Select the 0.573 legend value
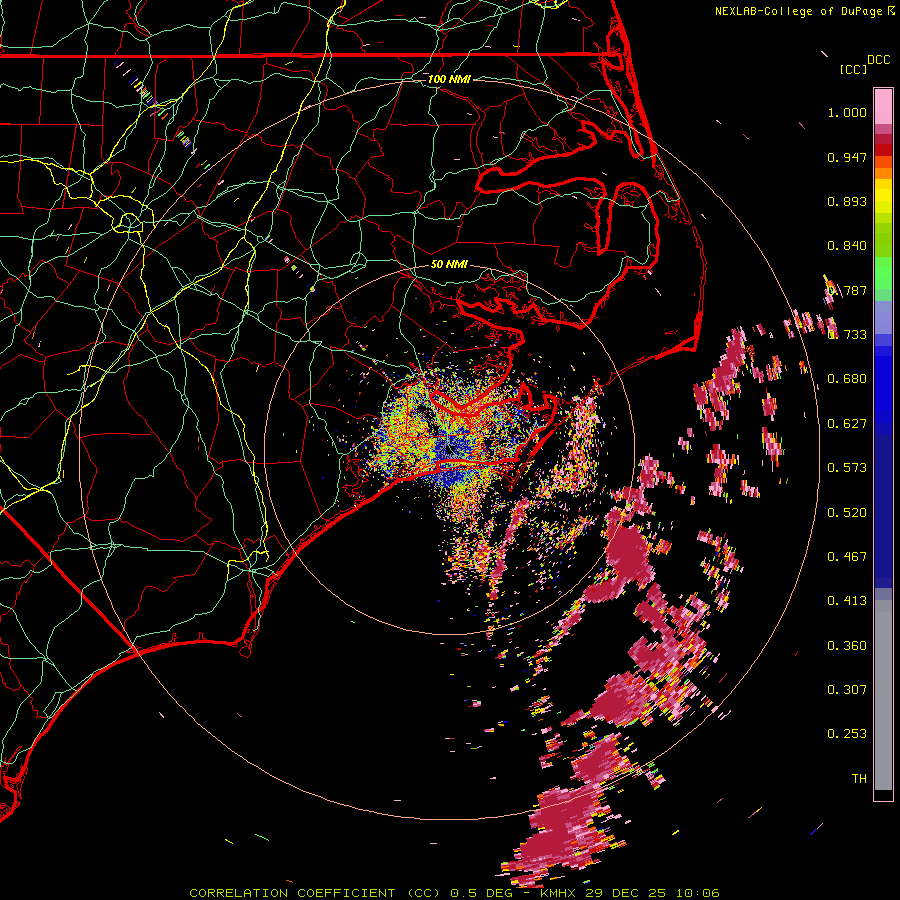The width and height of the screenshot is (900, 900). click(x=847, y=468)
